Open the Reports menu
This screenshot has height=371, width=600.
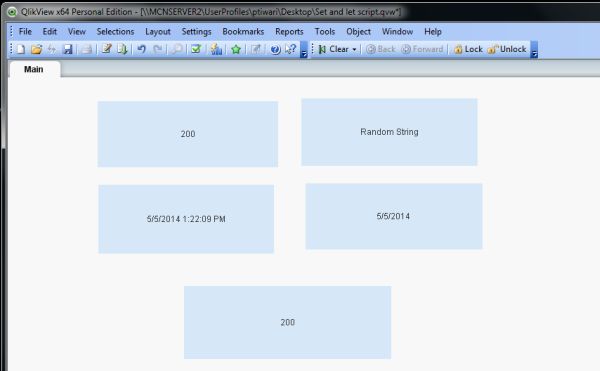[x=289, y=31]
